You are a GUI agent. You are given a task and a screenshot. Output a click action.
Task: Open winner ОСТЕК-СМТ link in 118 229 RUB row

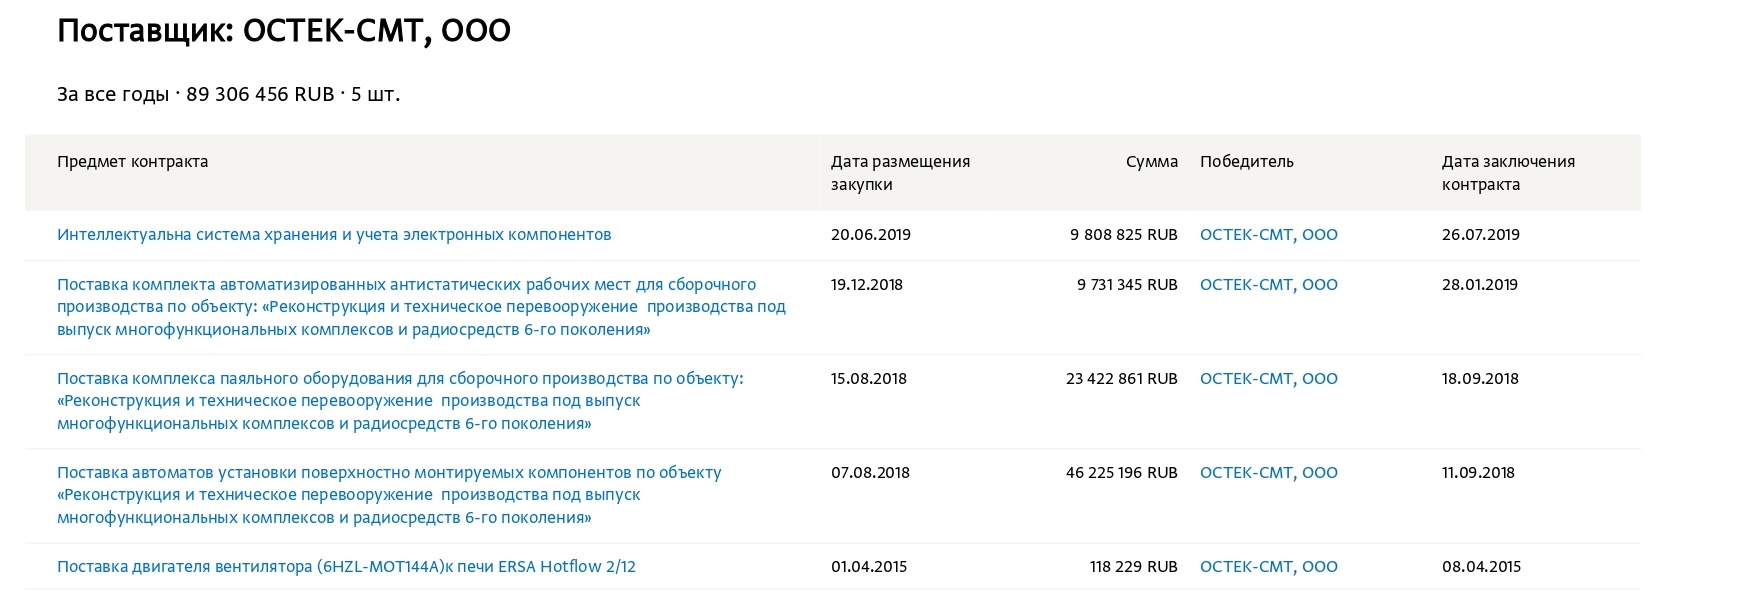1268,567
